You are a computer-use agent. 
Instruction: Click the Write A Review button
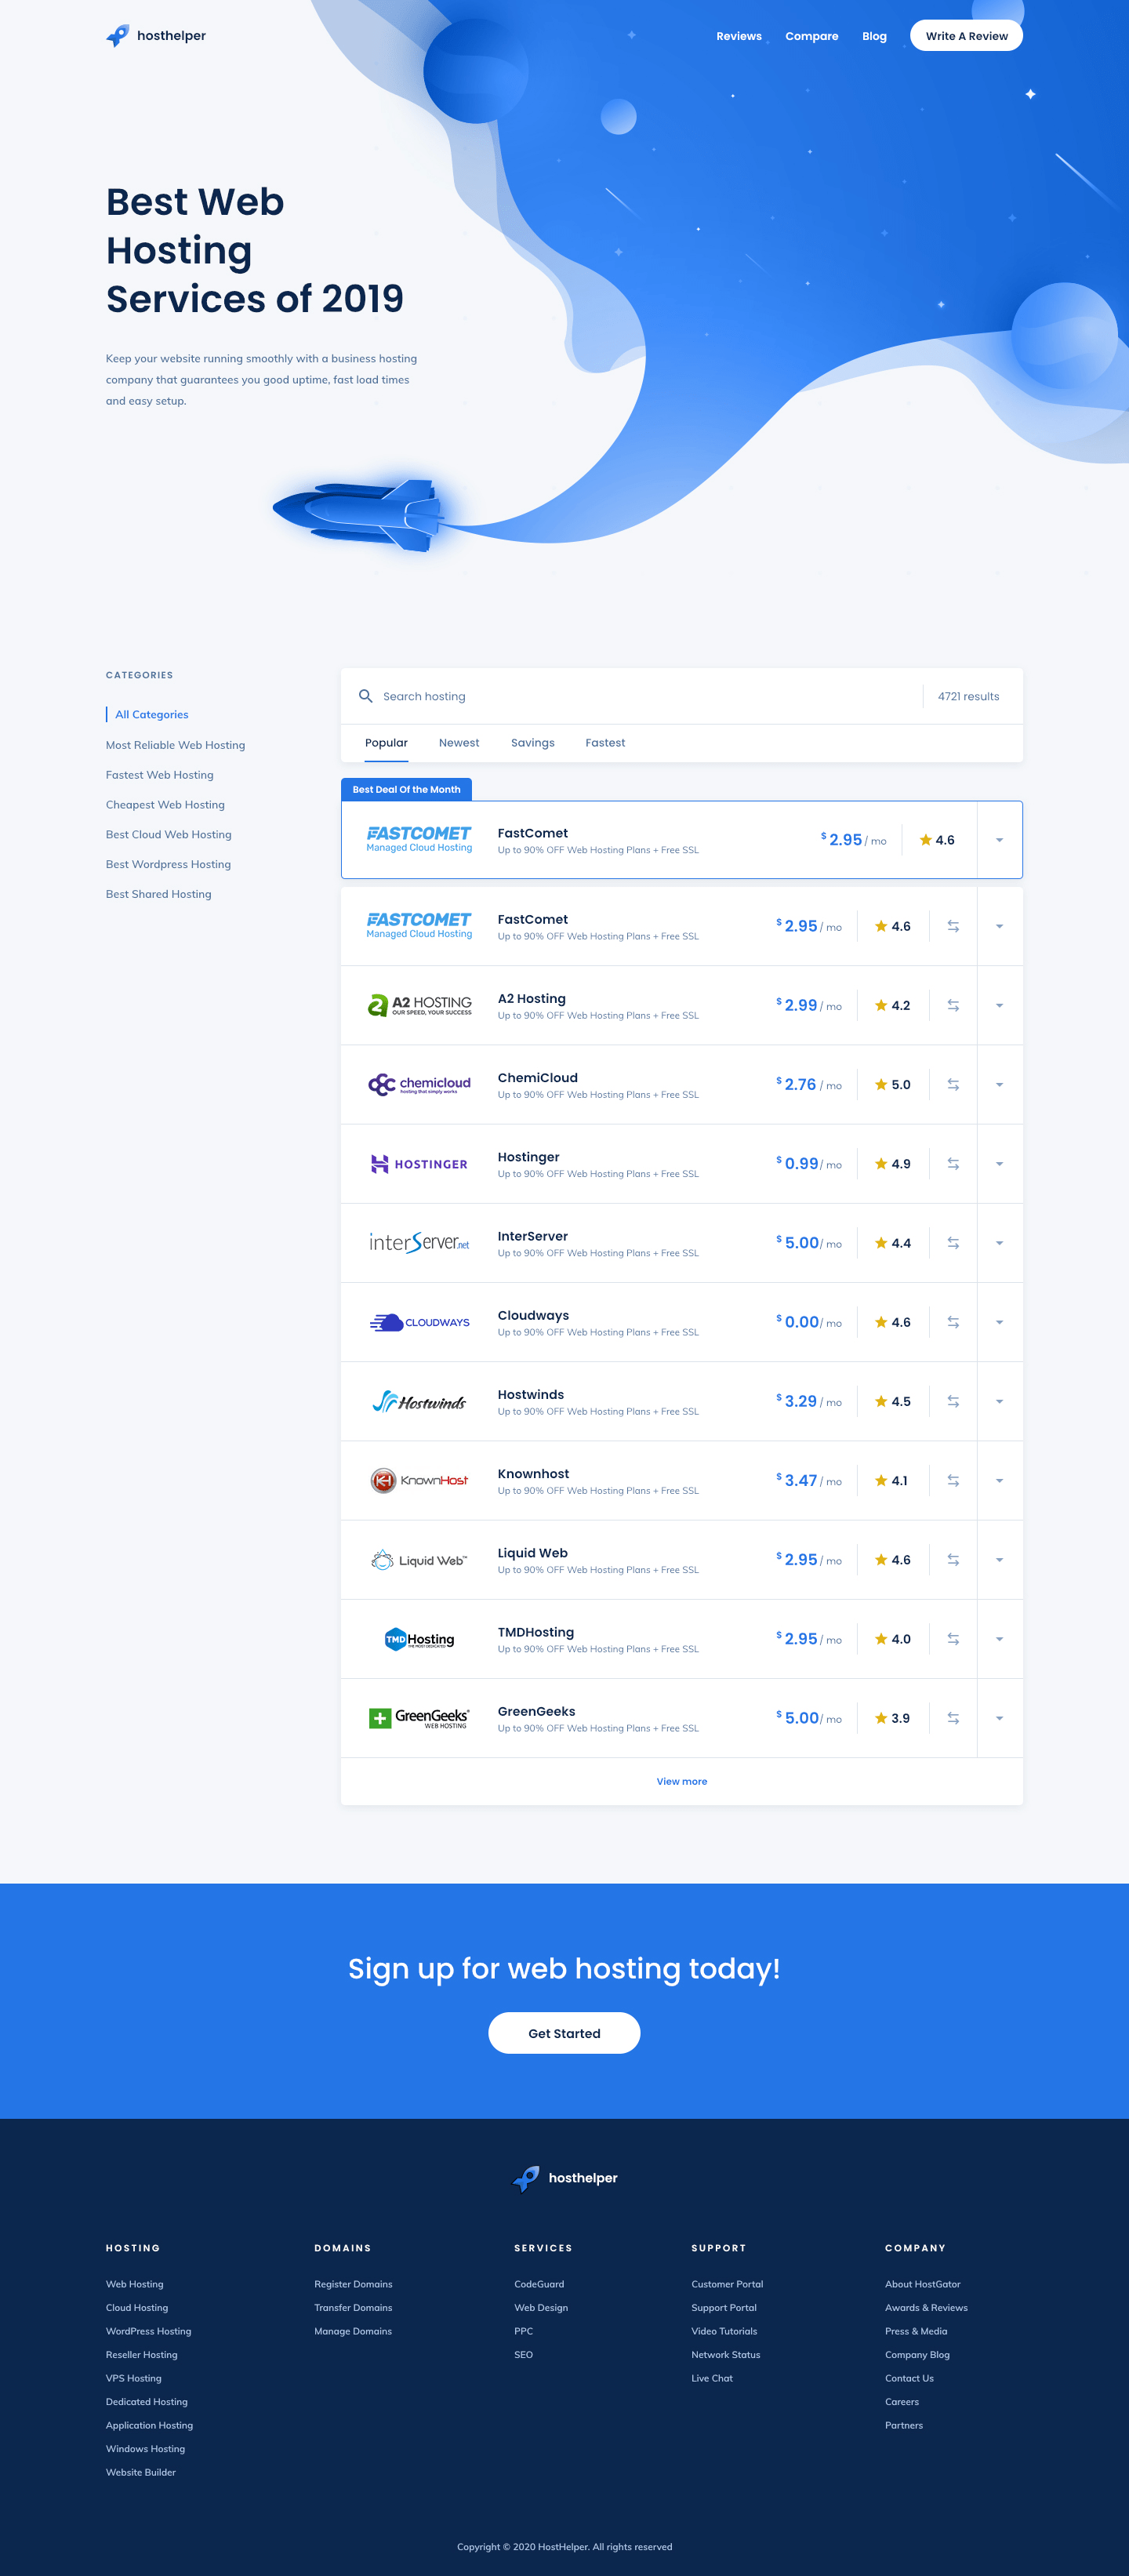[x=966, y=36]
